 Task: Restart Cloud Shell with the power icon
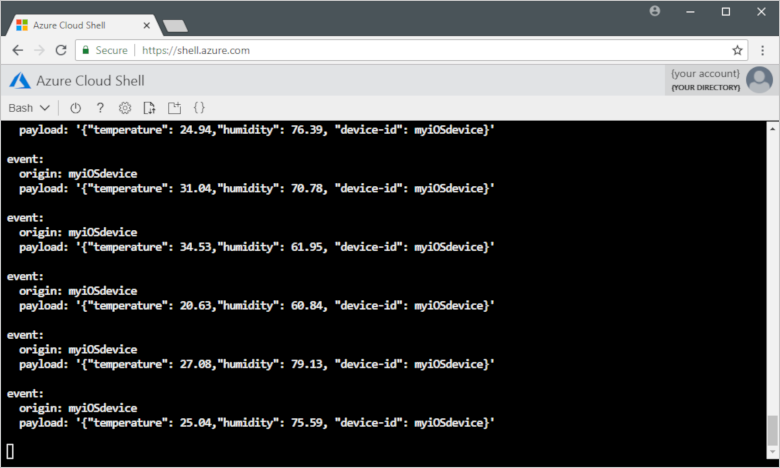point(76,108)
